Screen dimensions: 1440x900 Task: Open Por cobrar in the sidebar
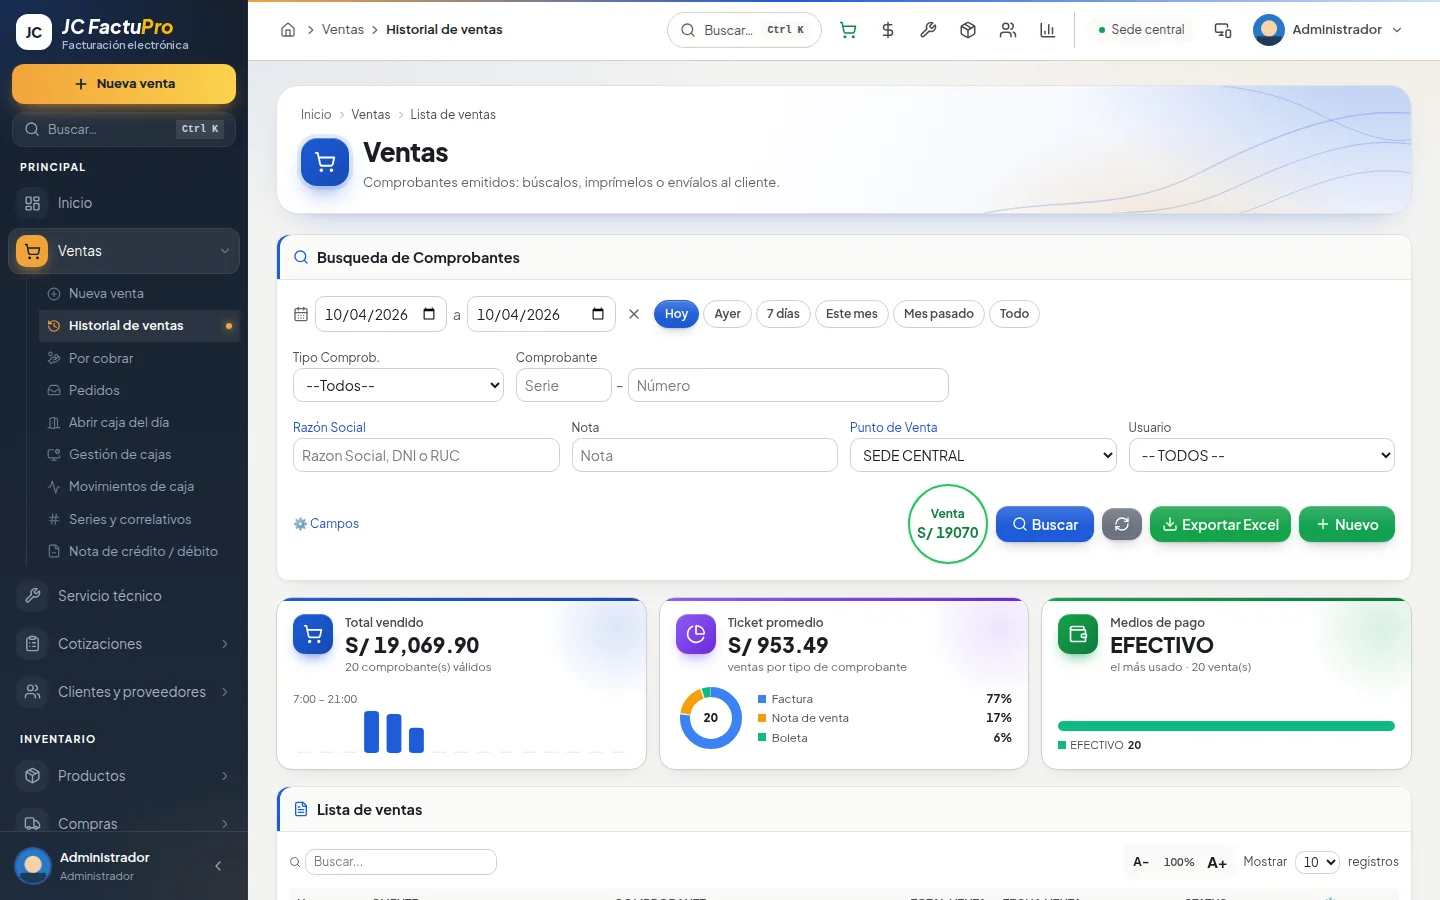[101, 358]
